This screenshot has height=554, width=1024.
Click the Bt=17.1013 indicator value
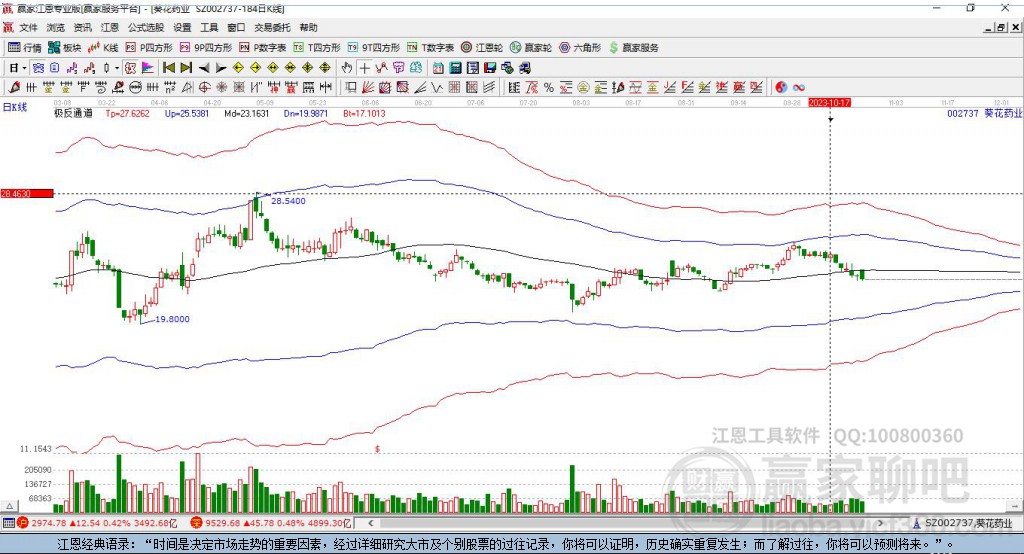click(364, 113)
